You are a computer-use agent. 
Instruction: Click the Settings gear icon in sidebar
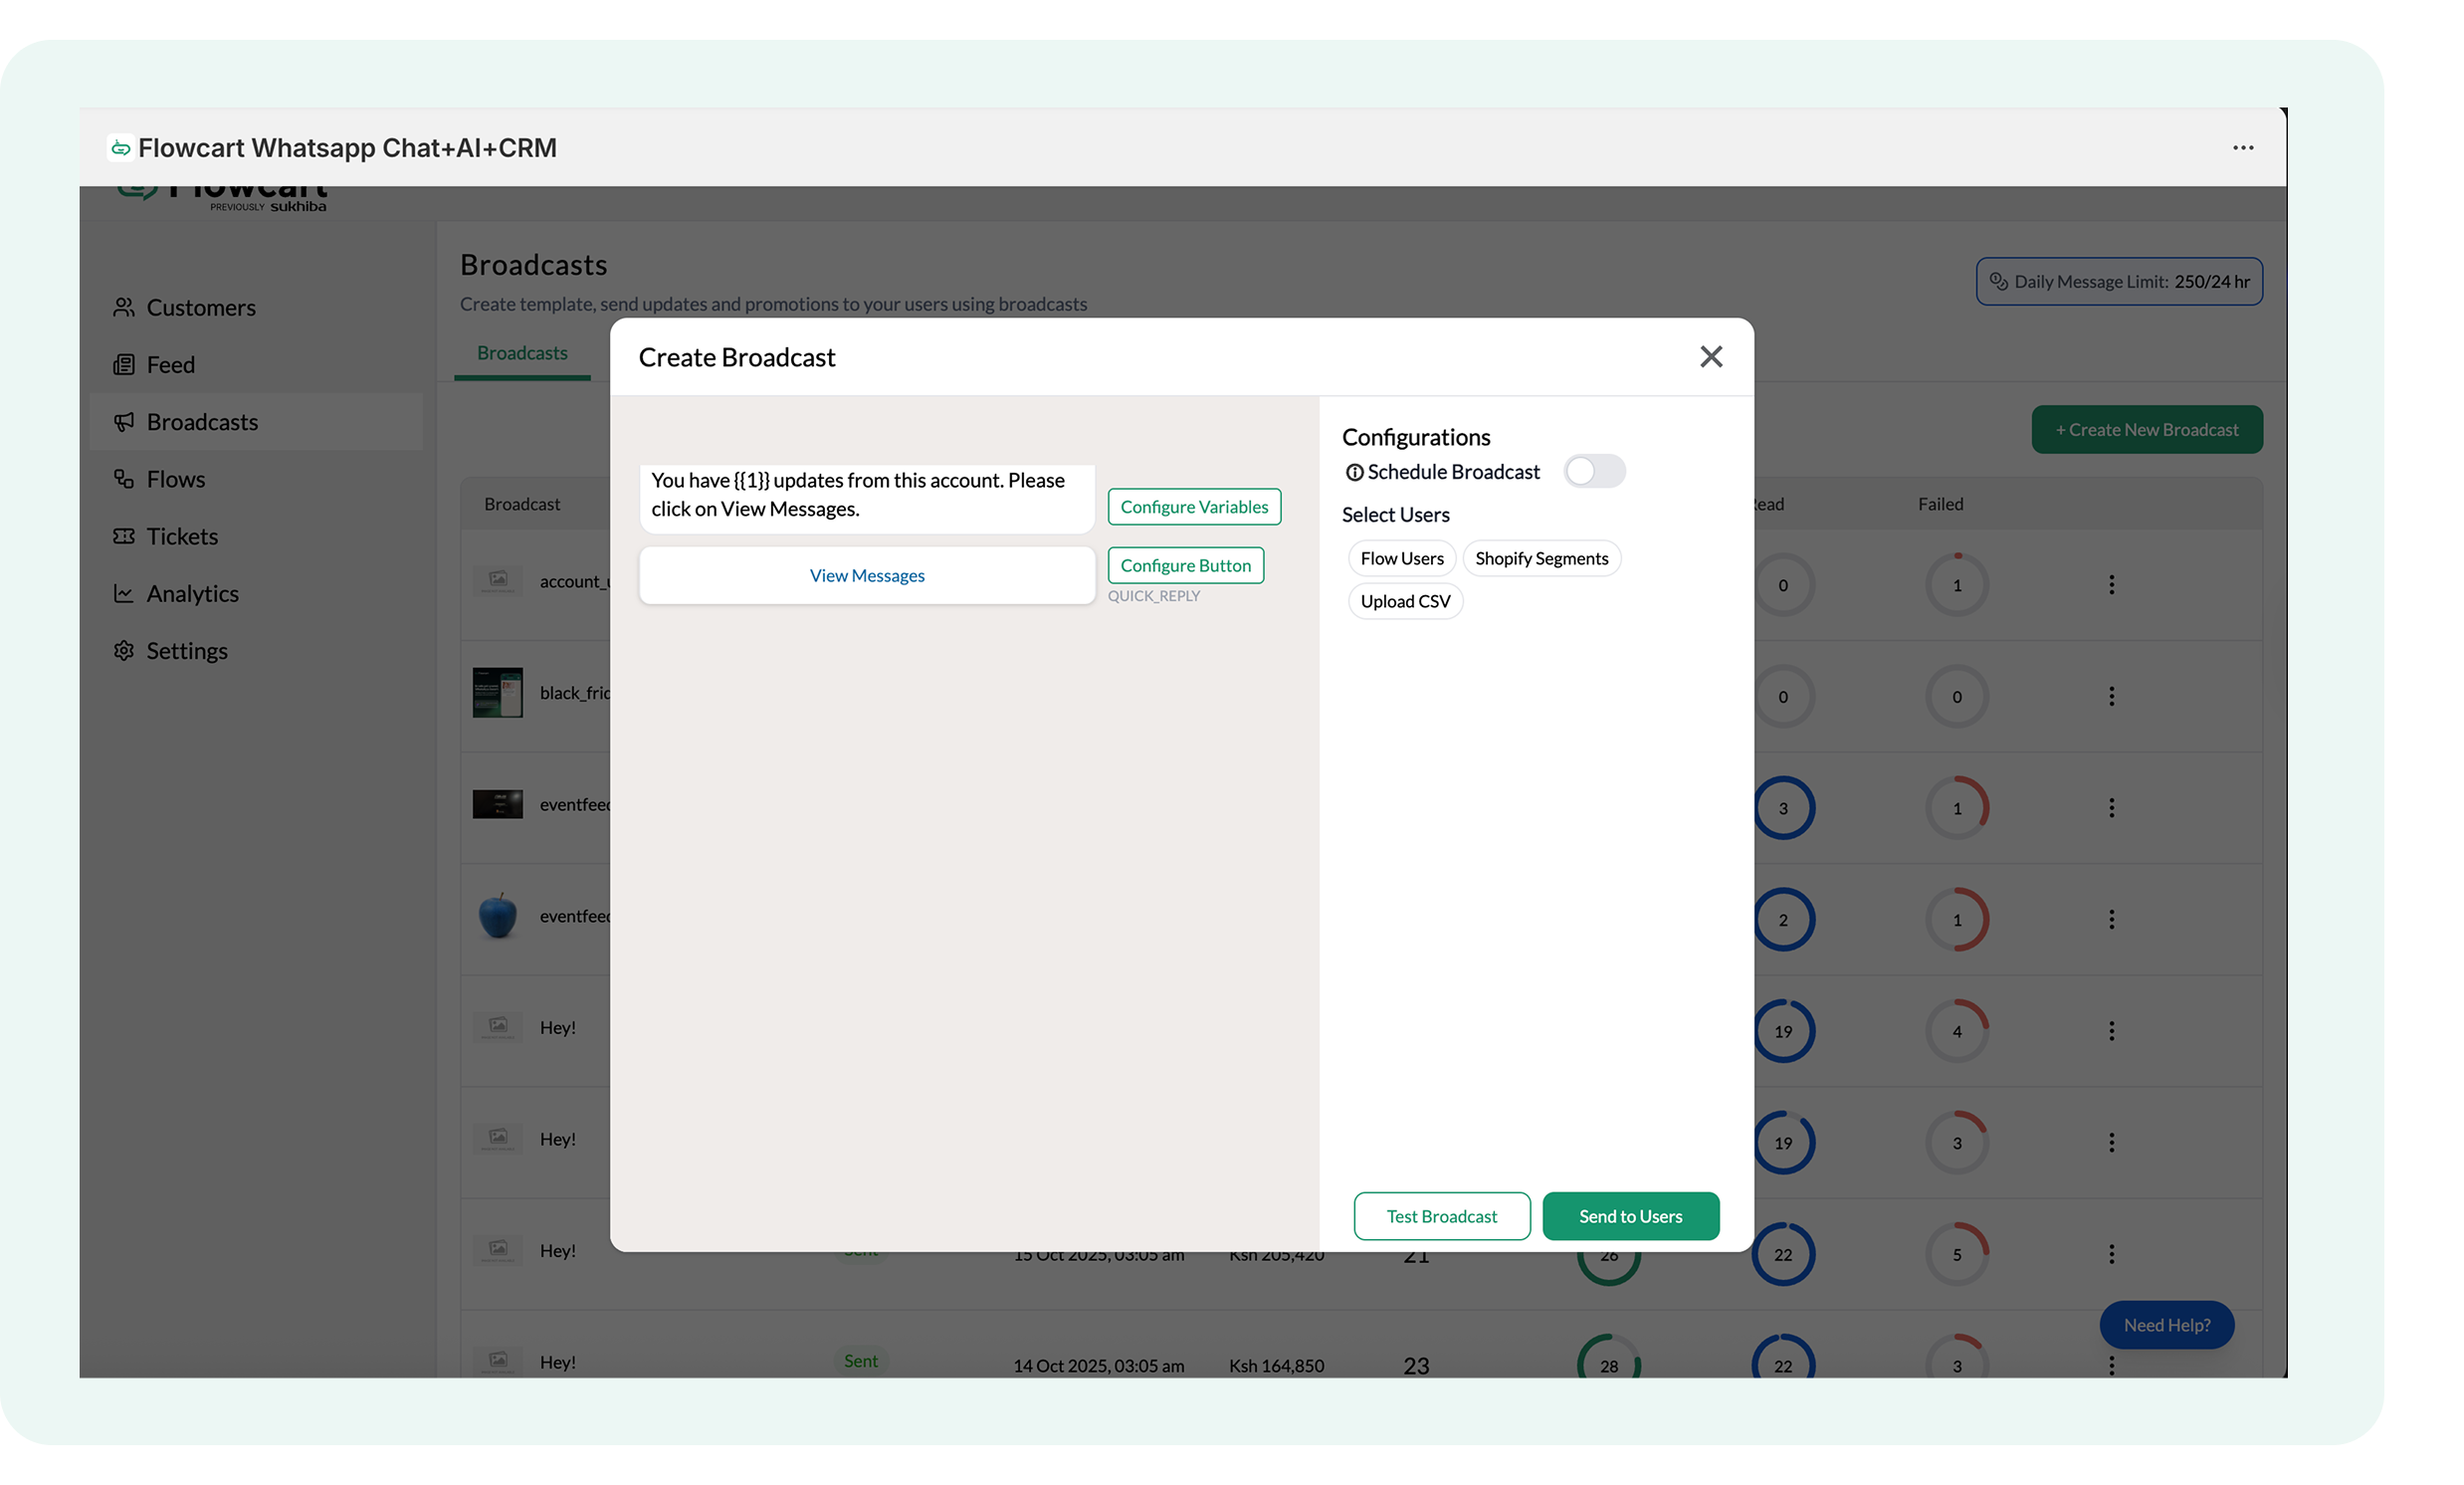[123, 651]
